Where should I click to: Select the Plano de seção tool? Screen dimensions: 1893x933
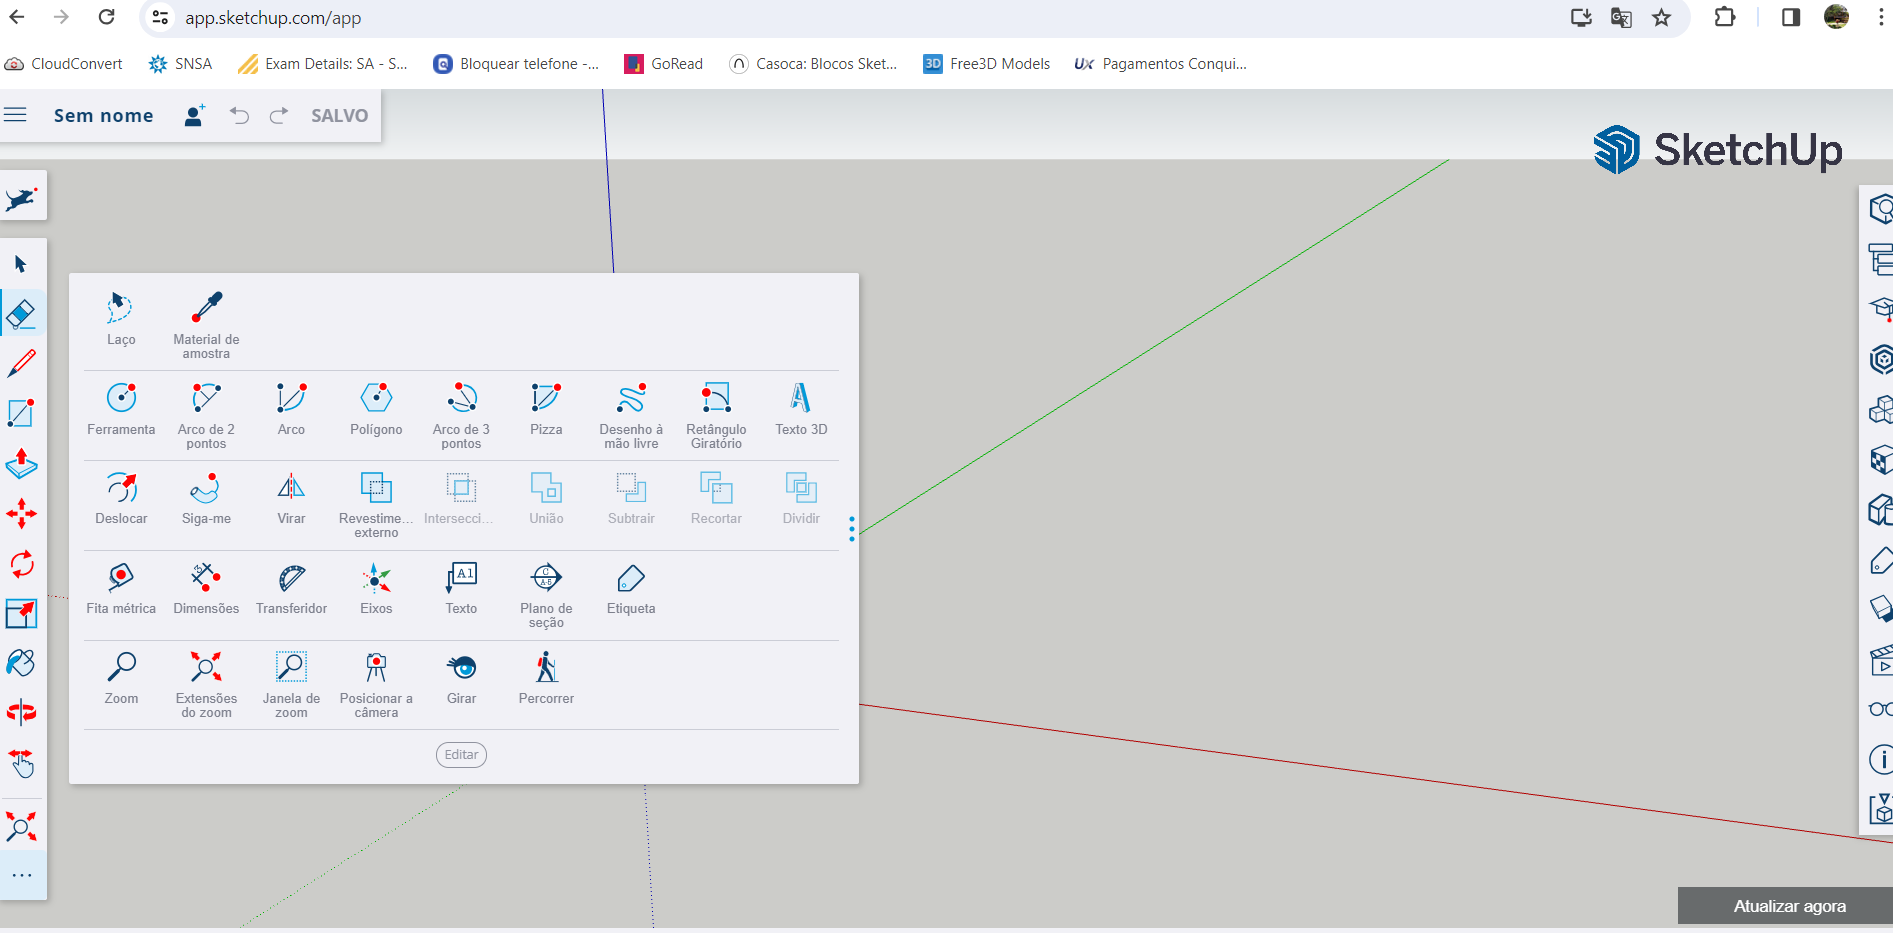(546, 594)
